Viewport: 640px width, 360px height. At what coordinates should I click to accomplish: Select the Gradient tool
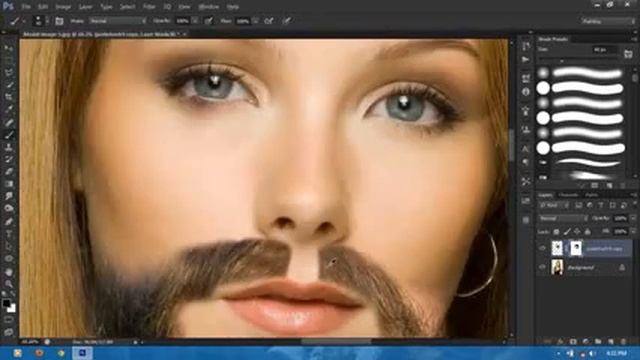[9, 184]
